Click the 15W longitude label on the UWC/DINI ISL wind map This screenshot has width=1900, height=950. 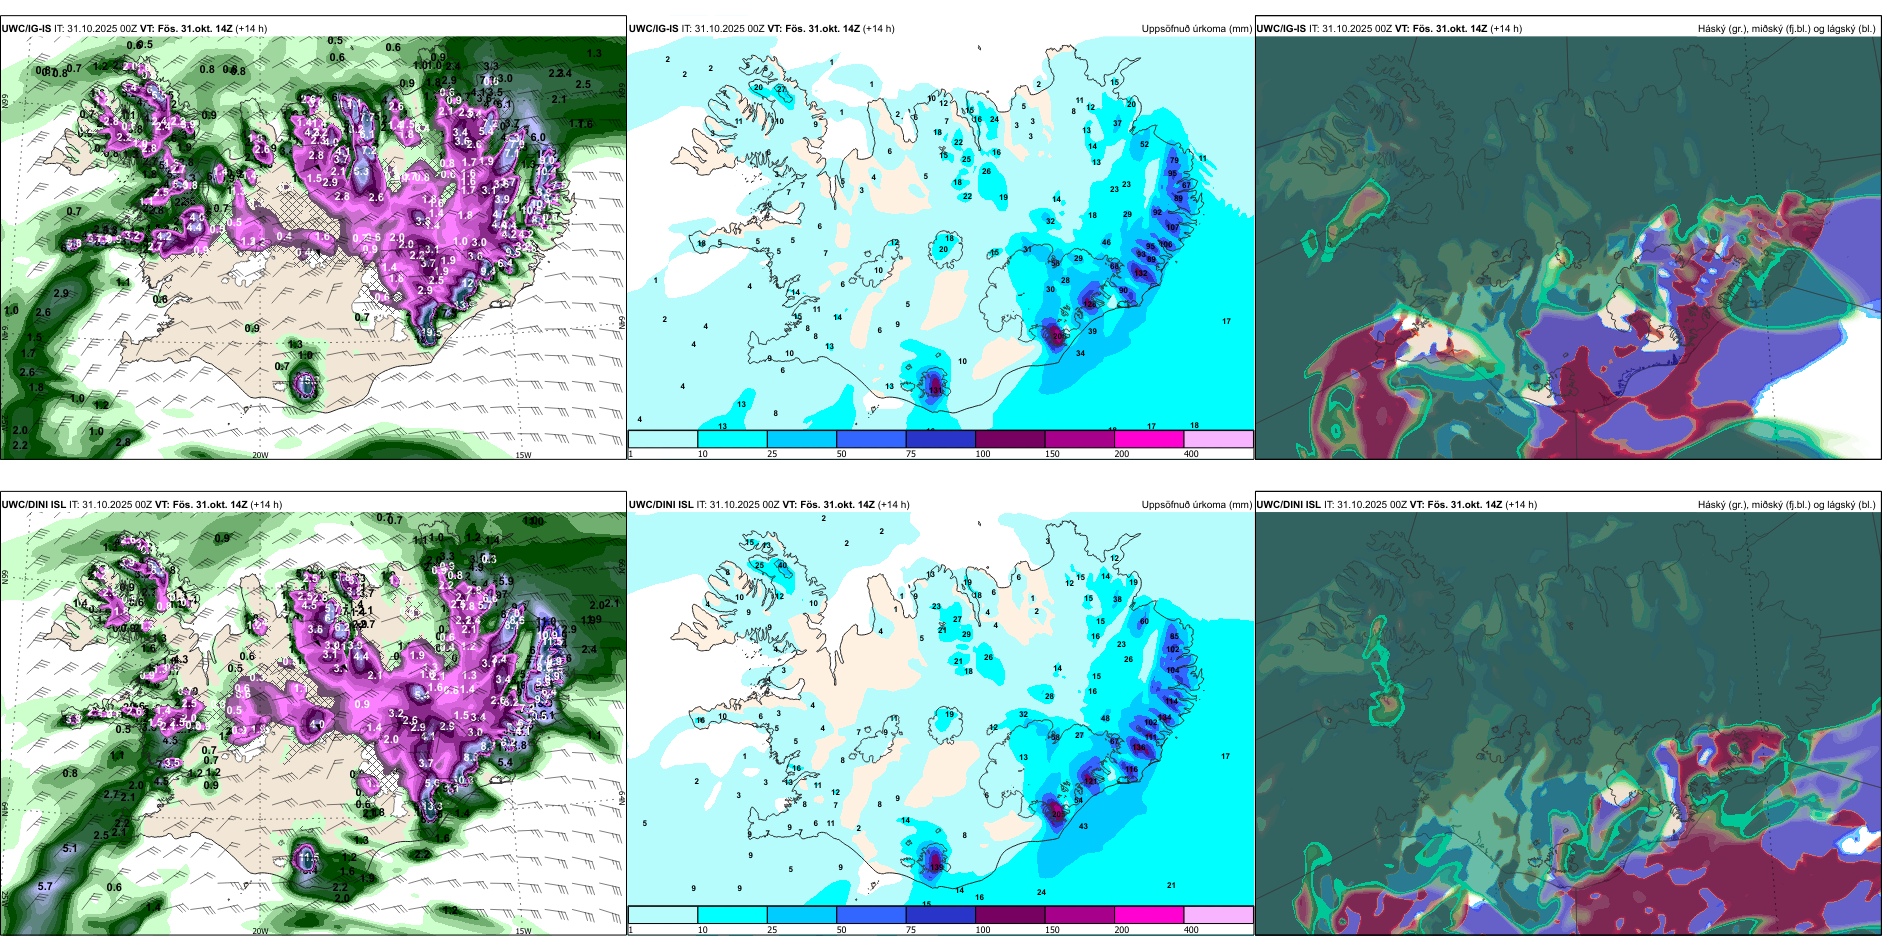click(522, 931)
